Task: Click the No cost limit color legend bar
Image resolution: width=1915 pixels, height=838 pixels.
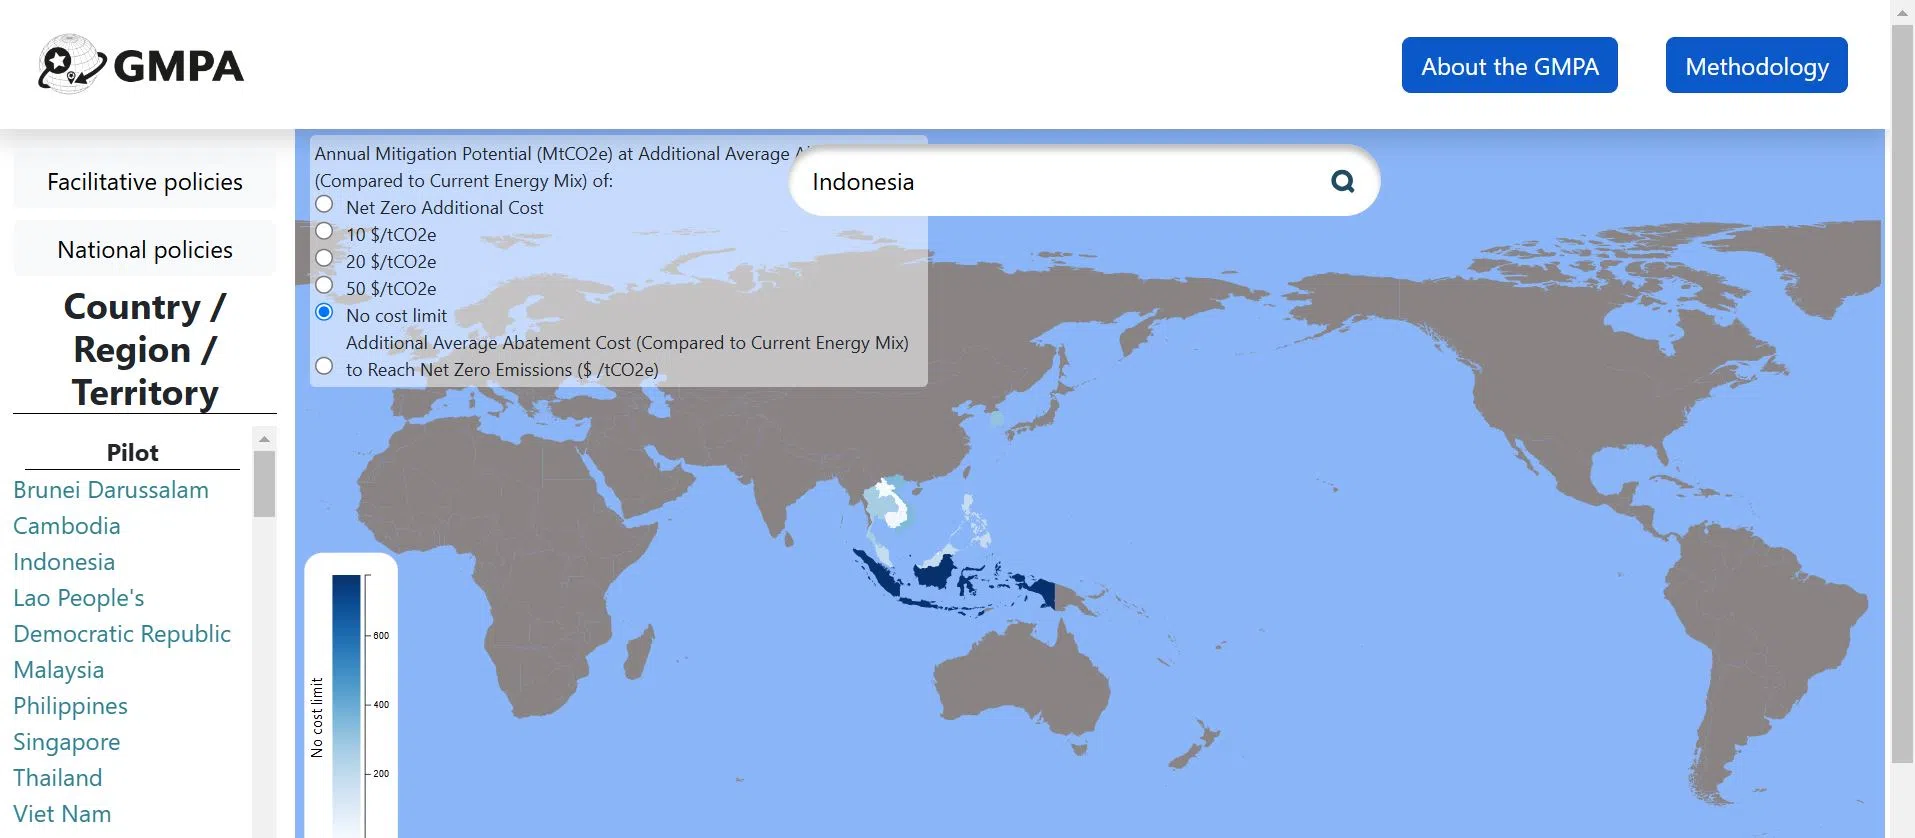Action: [x=346, y=700]
